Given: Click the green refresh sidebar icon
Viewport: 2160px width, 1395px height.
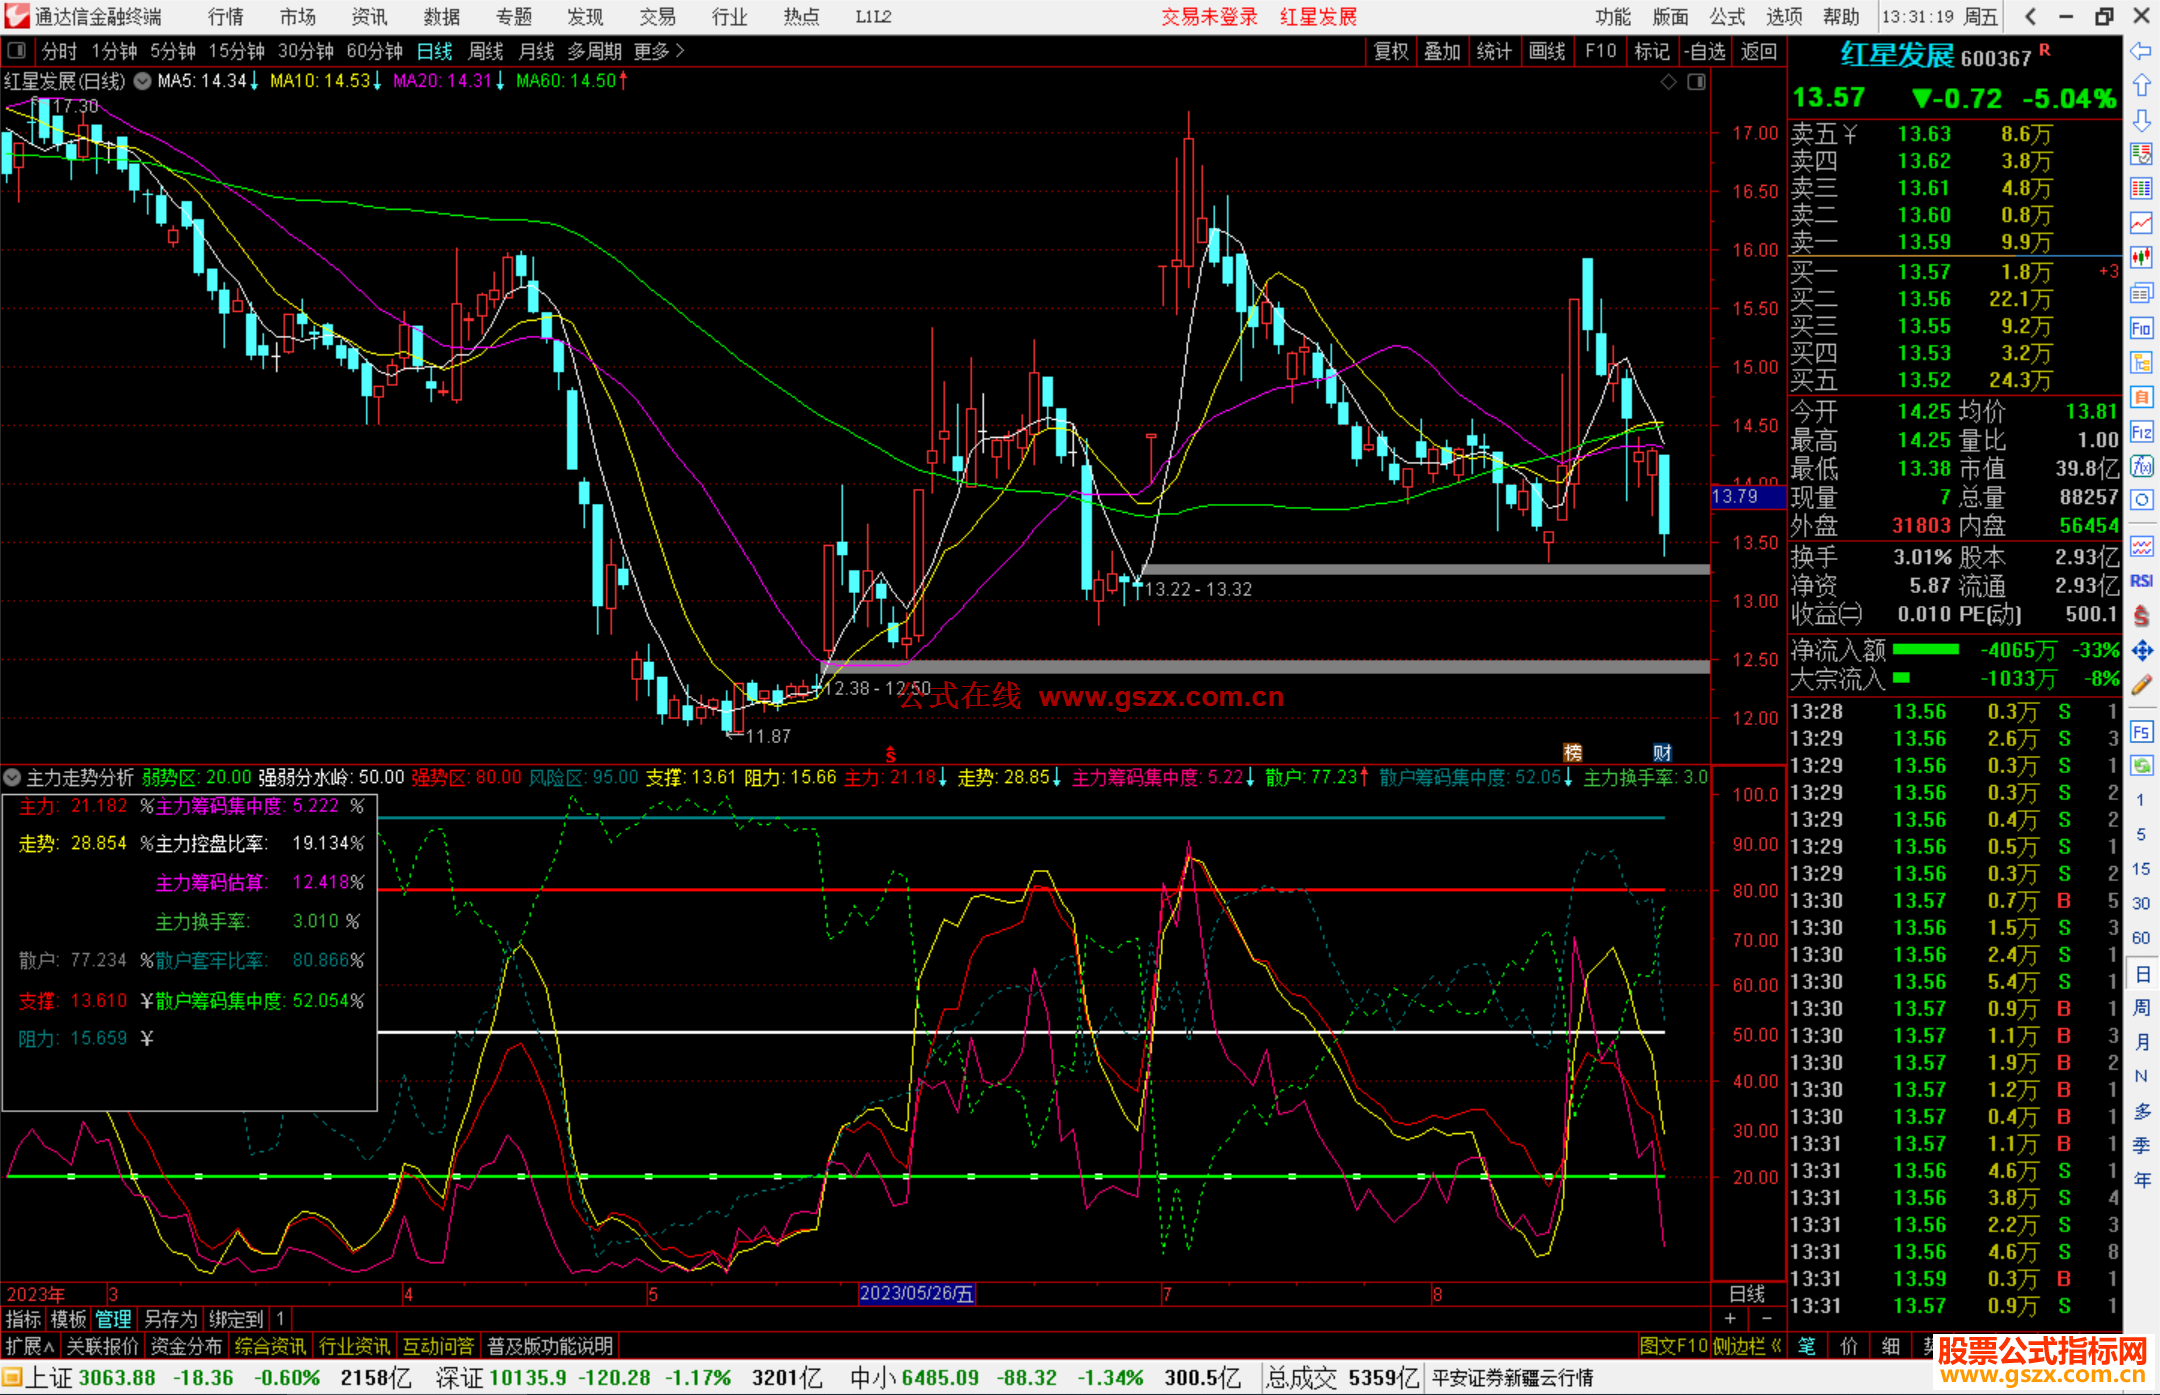Looking at the screenshot, I should (x=2141, y=766).
